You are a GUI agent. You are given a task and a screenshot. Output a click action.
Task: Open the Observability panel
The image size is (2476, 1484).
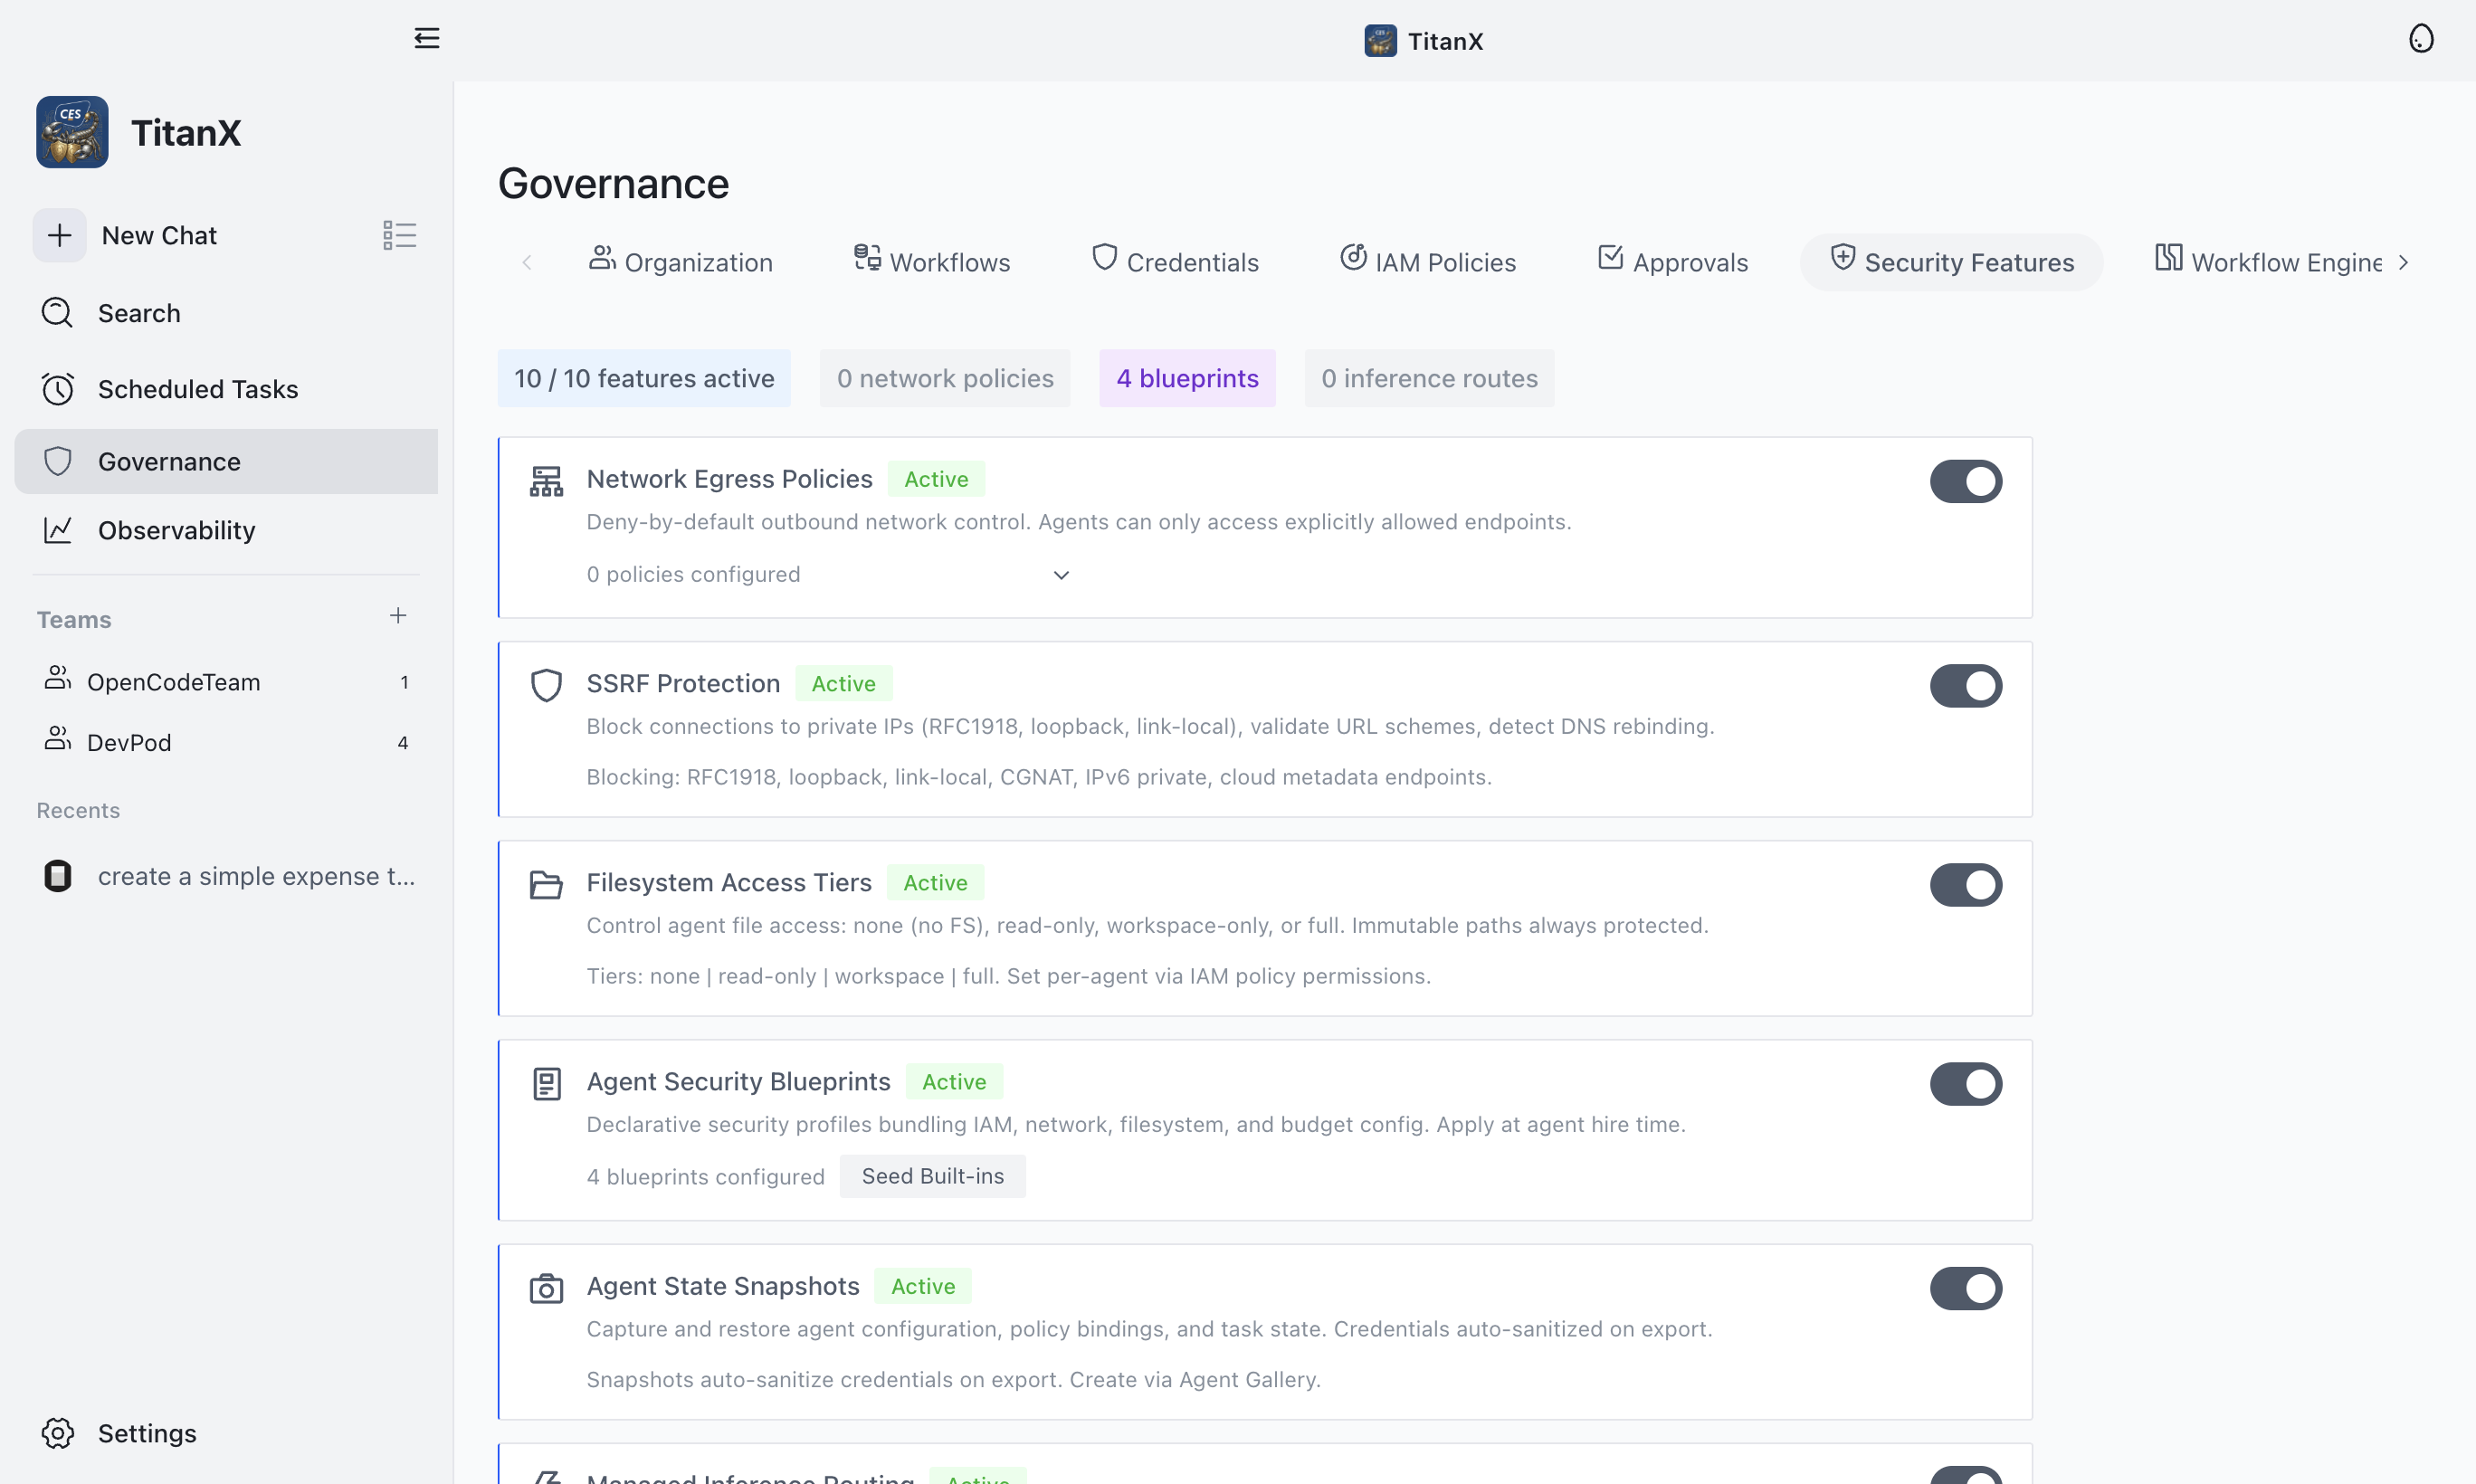pos(176,530)
